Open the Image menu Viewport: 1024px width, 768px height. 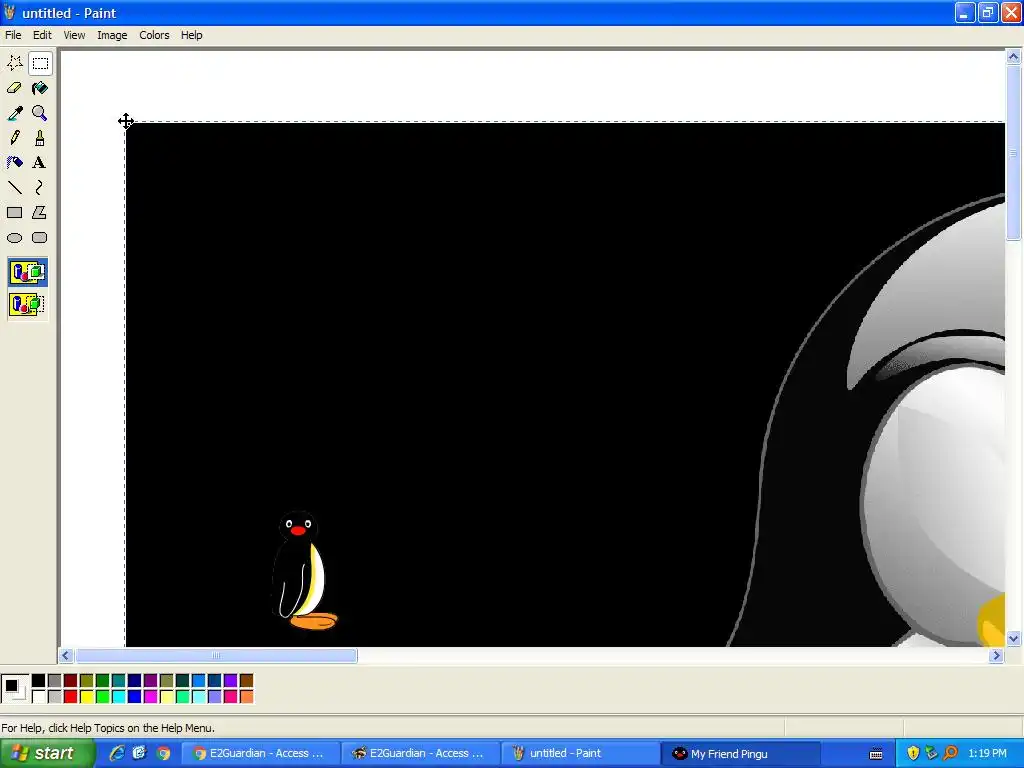[x=112, y=35]
